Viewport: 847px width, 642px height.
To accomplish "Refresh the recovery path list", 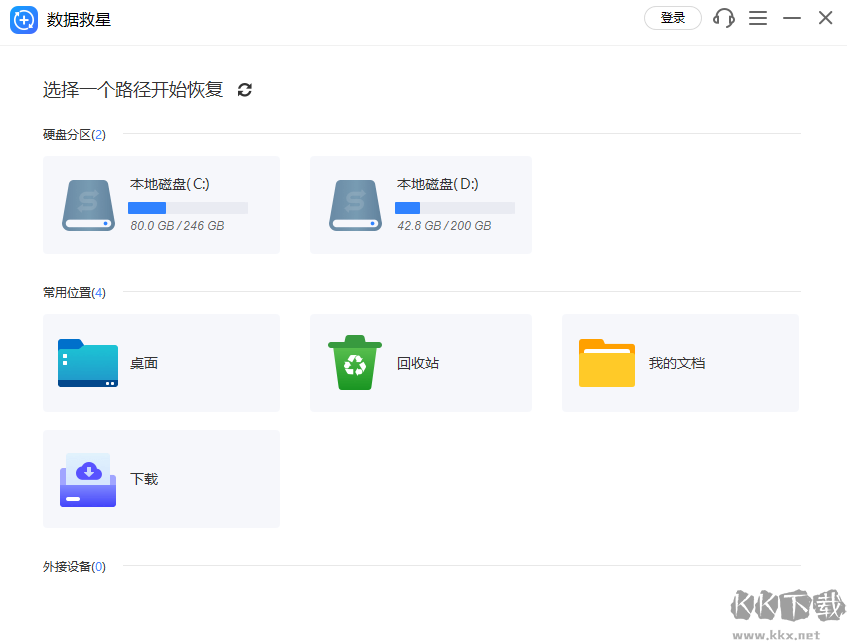I will pyautogui.click(x=245, y=90).
